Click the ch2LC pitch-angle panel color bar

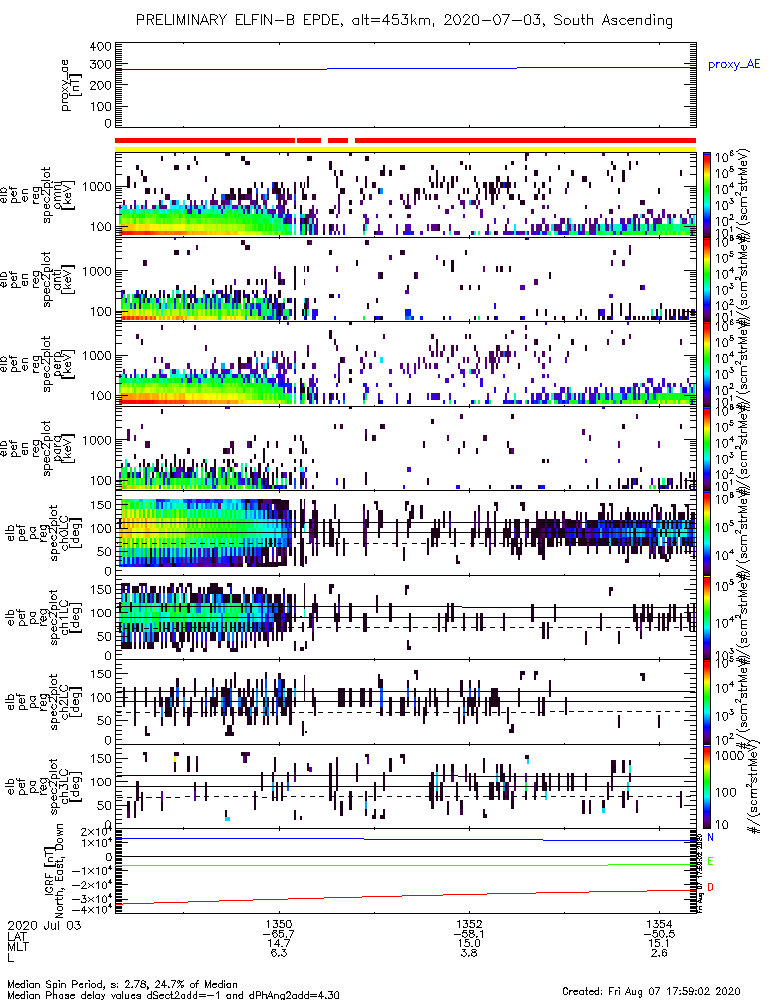tap(705, 702)
